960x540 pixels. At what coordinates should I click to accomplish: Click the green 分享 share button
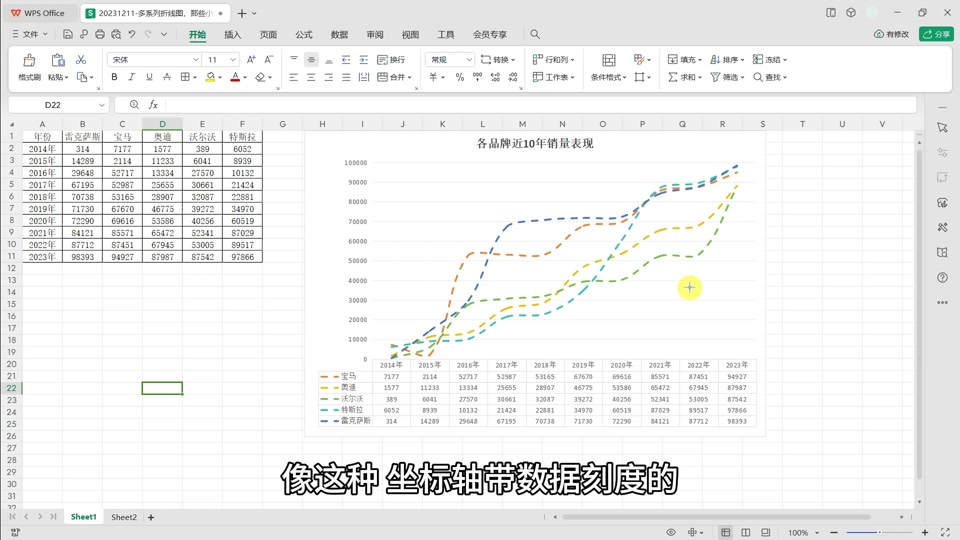936,34
